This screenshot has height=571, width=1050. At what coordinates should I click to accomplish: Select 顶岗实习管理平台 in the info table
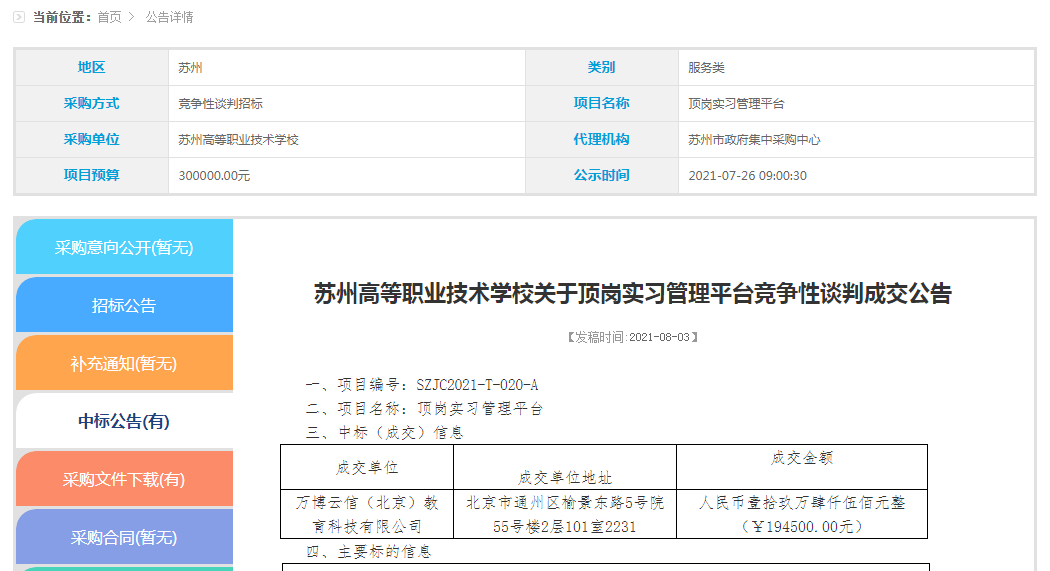[x=737, y=104]
